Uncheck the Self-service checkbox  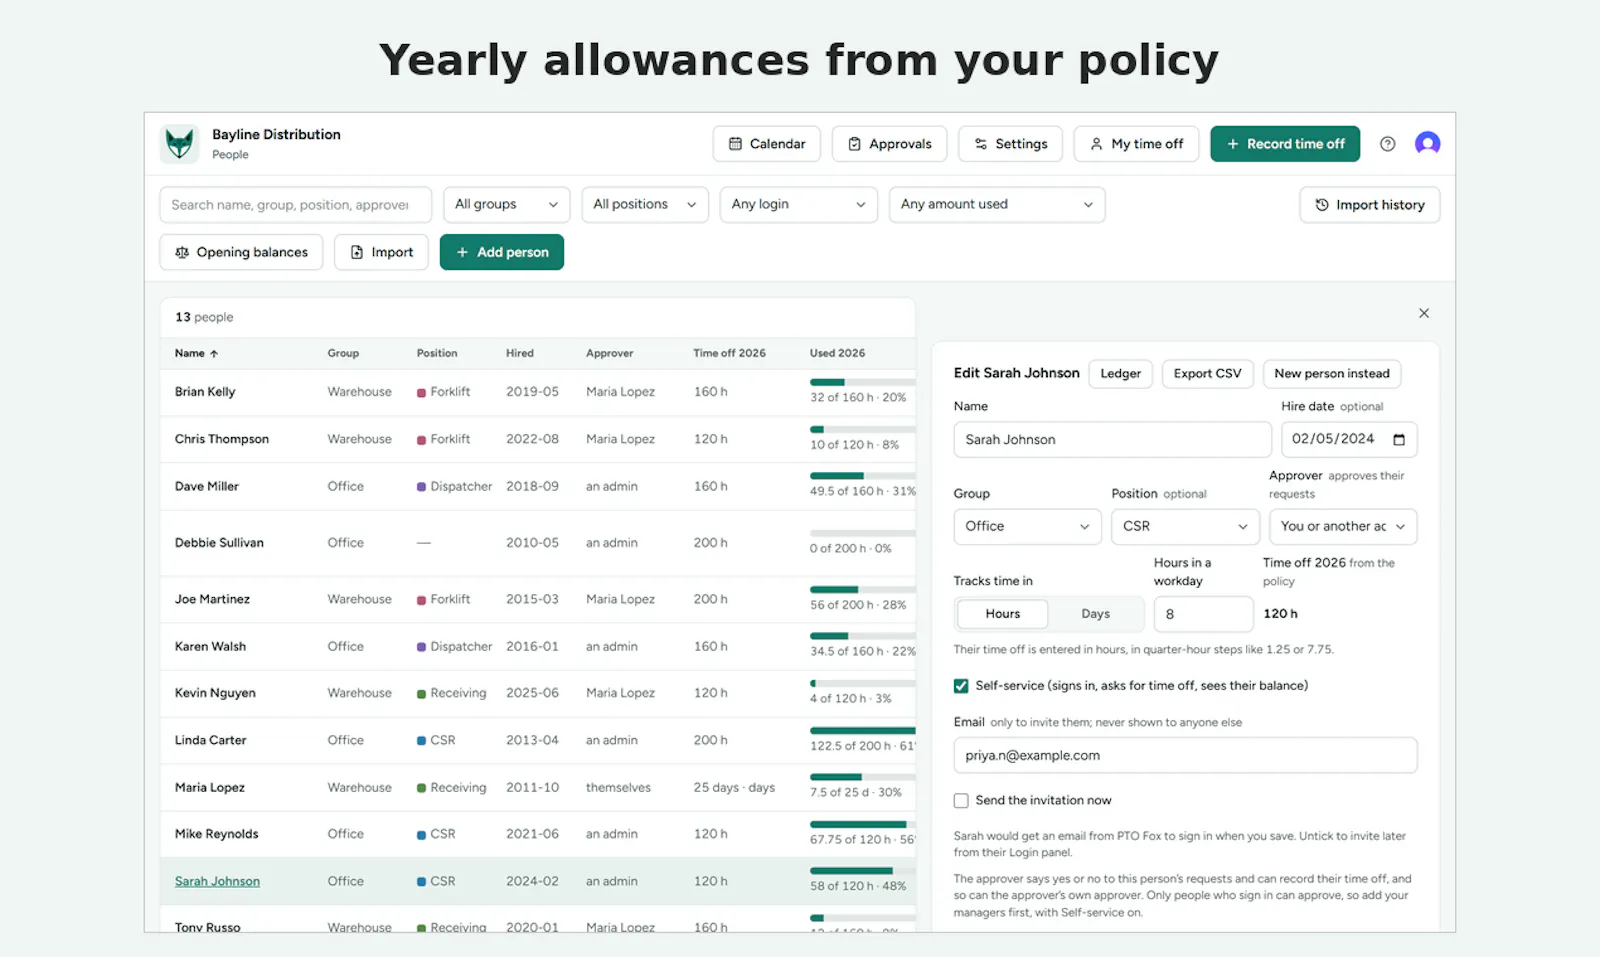pyautogui.click(x=961, y=686)
